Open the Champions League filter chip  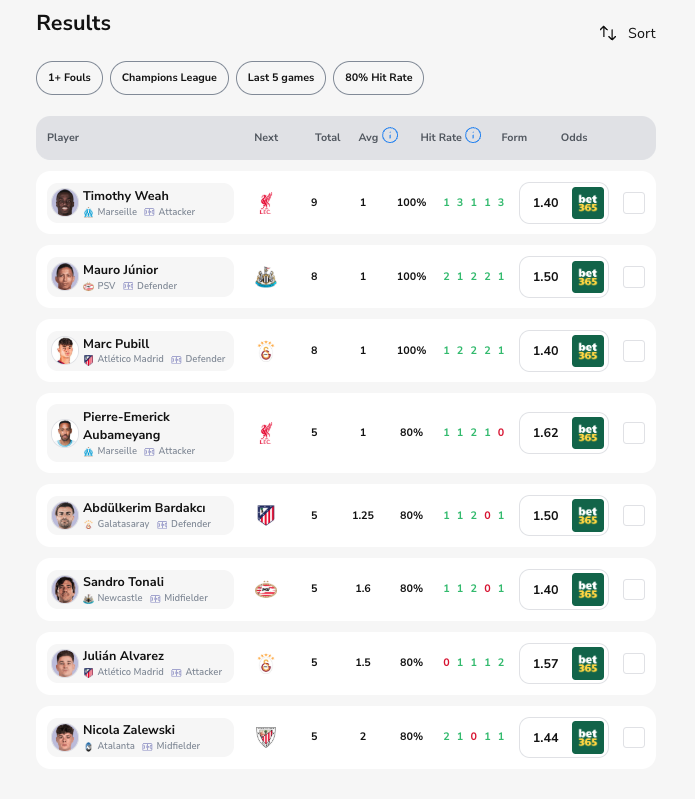pyautogui.click(x=169, y=78)
